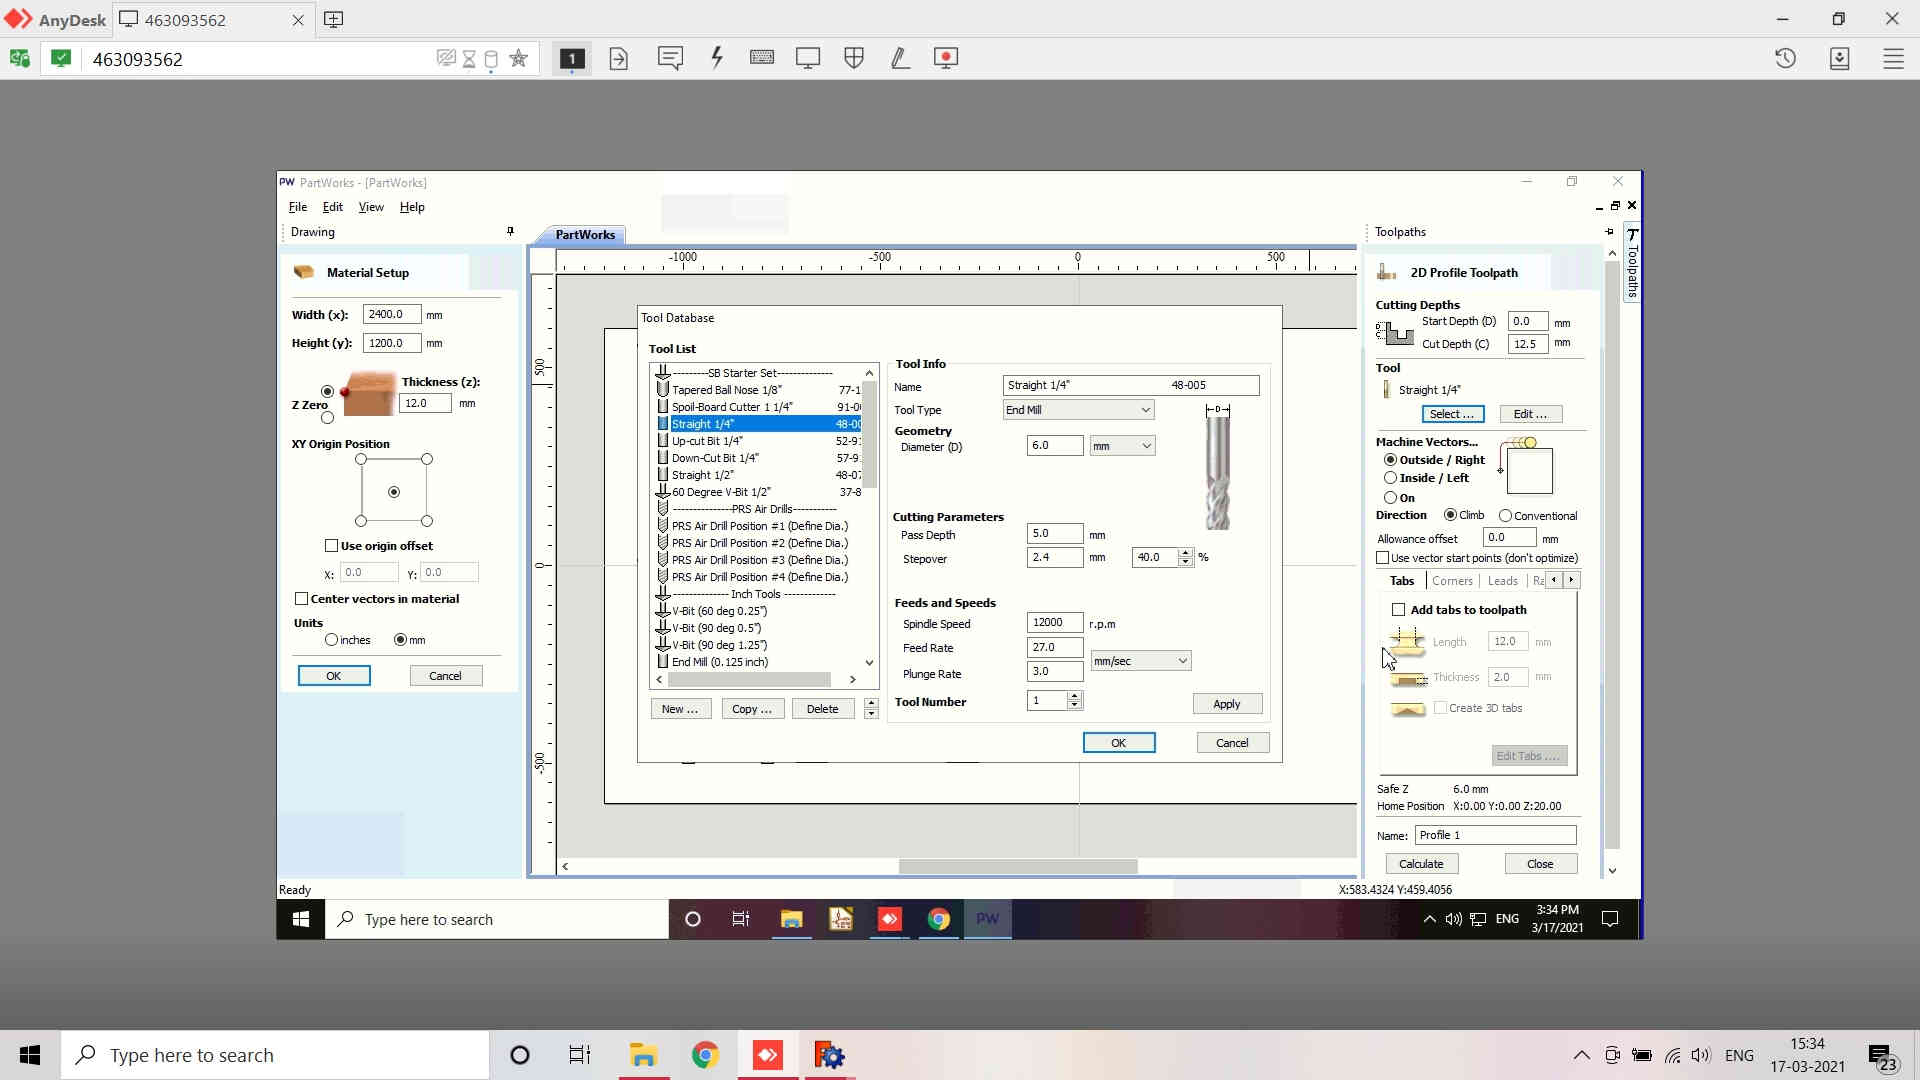Open new AnyDesk session tab
This screenshot has width=1920, height=1080.
pyautogui.click(x=334, y=19)
